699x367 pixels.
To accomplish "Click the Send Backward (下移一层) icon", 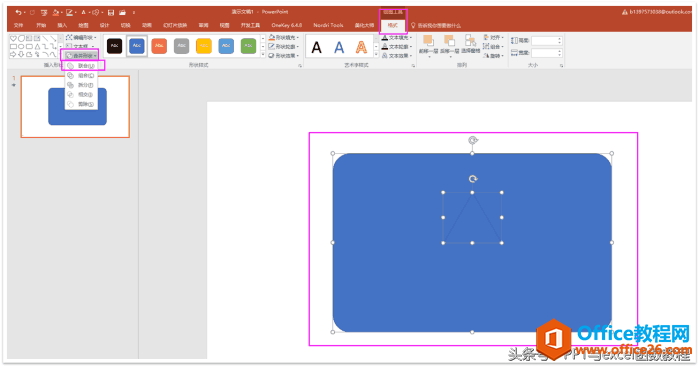I will click(x=449, y=41).
